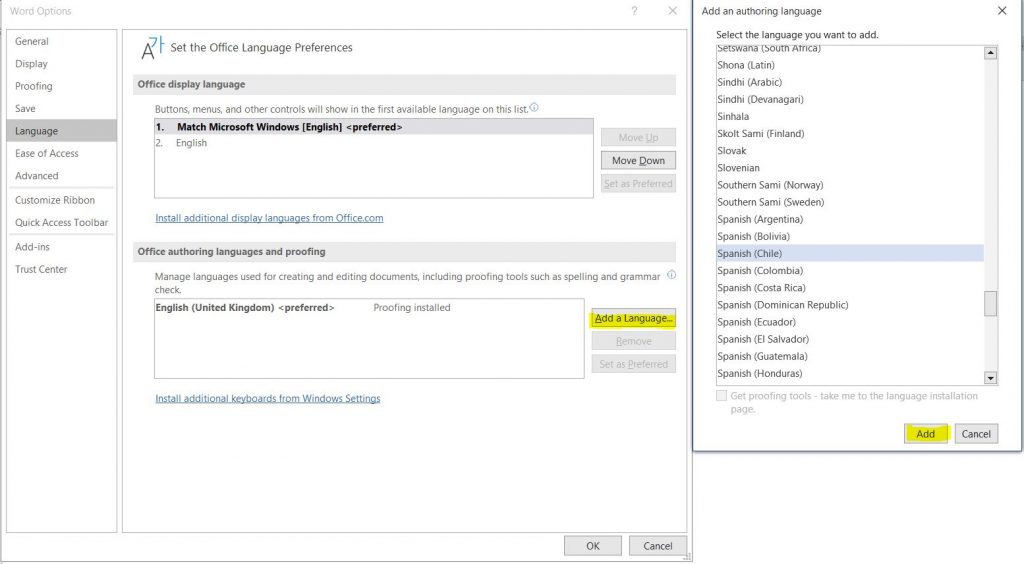This screenshot has width=1024, height=564.
Task: Select Spanish (Colombia) in the language list
Action: click(x=761, y=271)
